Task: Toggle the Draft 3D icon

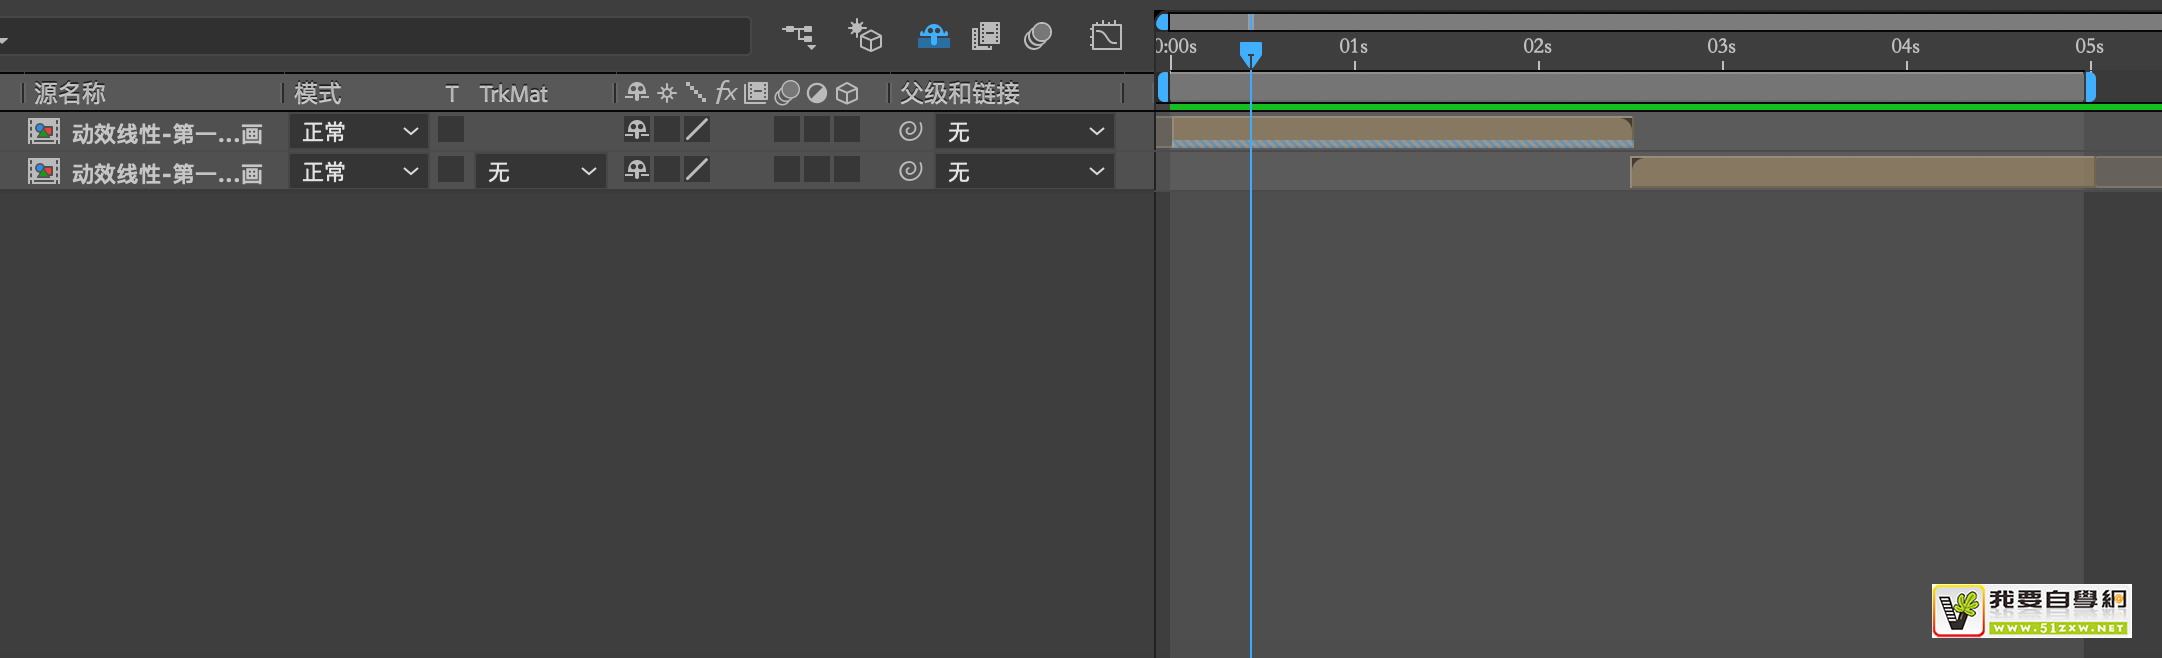Action: tap(865, 37)
